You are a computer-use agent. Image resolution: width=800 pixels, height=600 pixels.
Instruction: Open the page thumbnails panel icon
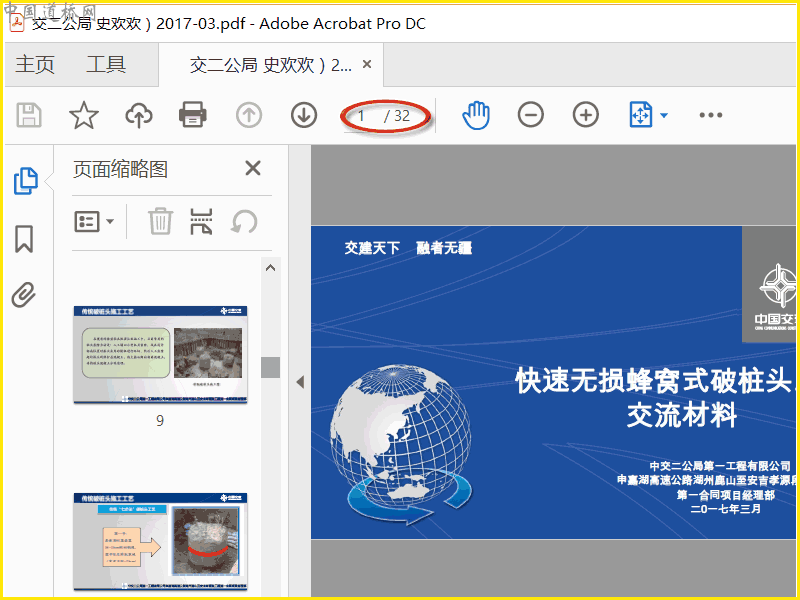26,181
